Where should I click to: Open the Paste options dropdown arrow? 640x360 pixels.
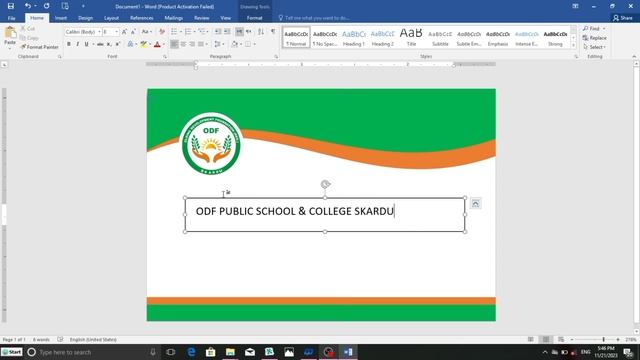point(10,48)
